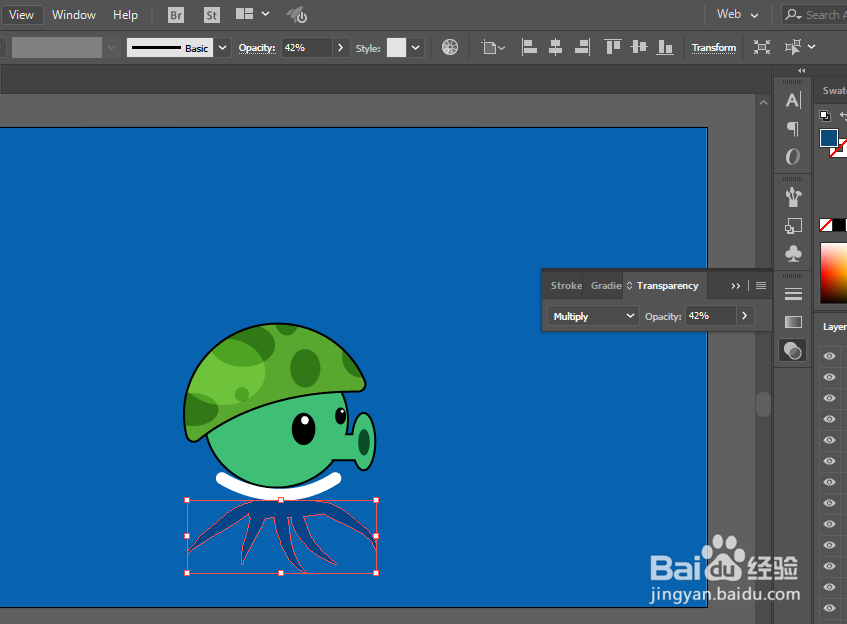
Task: Click the GPU Performance rocket icon
Action: click(297, 15)
